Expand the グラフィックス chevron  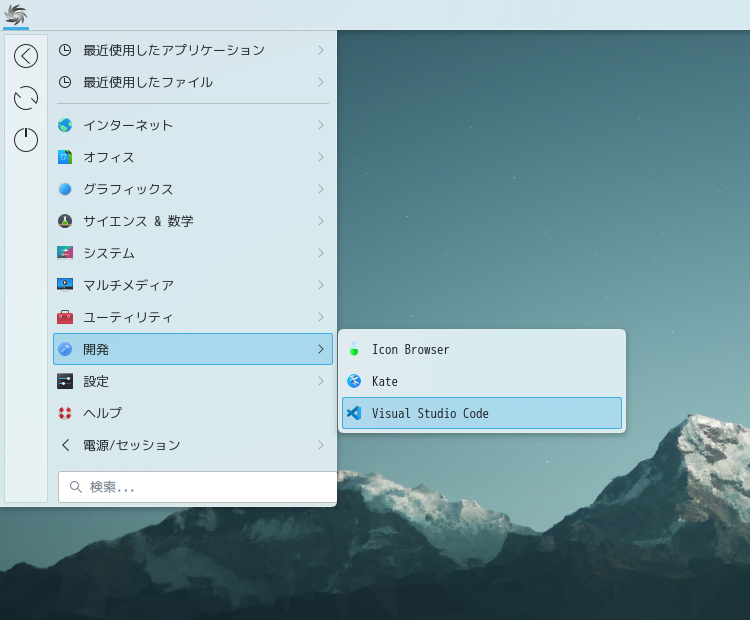[x=321, y=189]
